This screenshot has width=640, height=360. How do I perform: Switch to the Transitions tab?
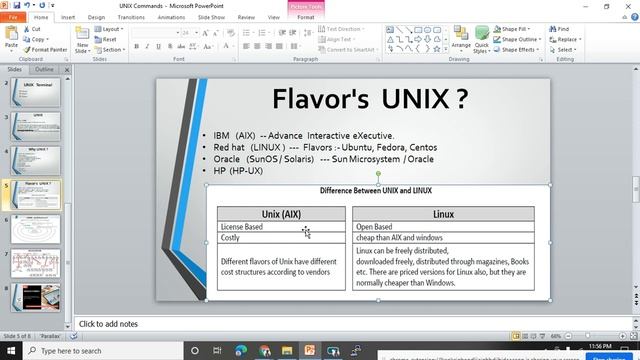click(131, 17)
